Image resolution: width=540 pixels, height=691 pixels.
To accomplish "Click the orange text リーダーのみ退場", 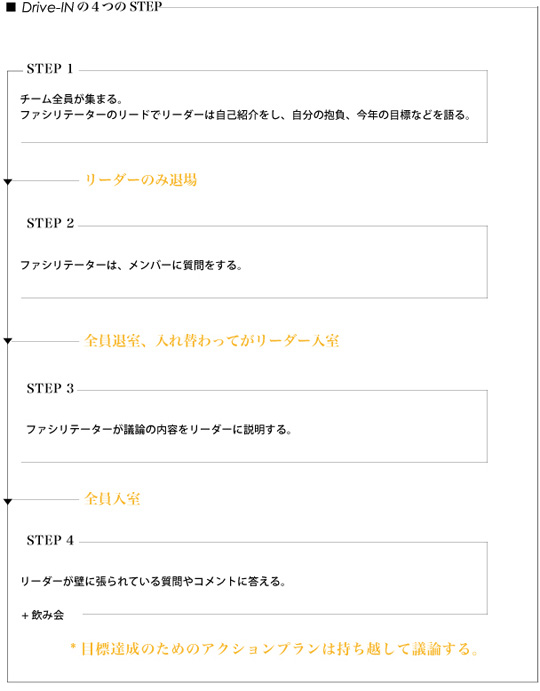I will tap(141, 180).
